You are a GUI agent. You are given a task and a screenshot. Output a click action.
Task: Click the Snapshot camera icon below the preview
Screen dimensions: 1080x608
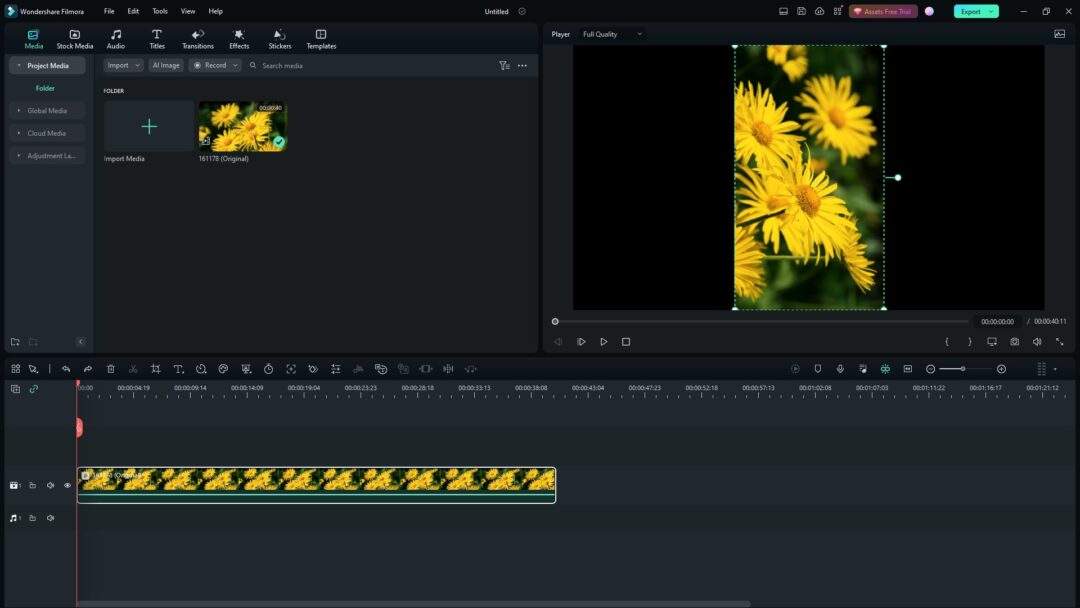(x=1014, y=341)
